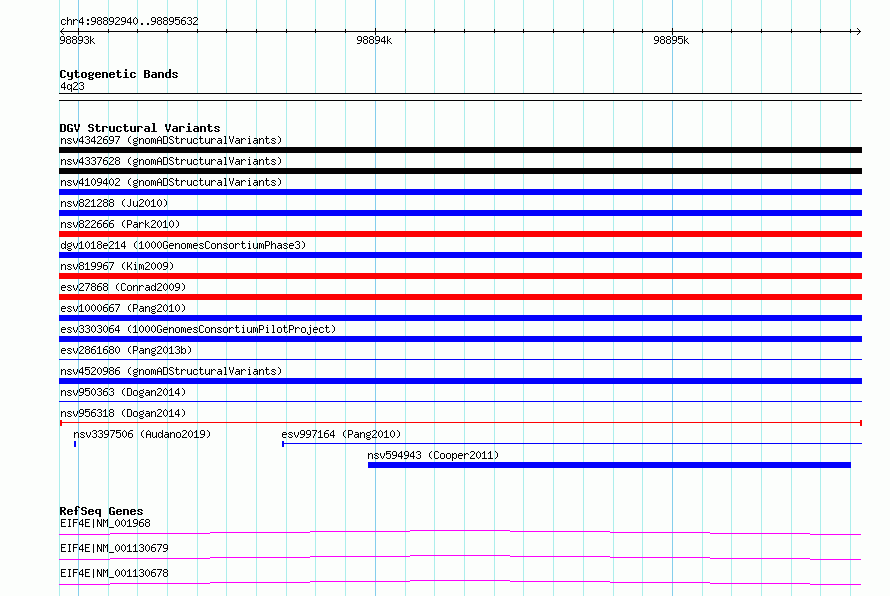Click the Cytogenetic Bands track title
The height and width of the screenshot is (596, 890).
tap(119, 74)
